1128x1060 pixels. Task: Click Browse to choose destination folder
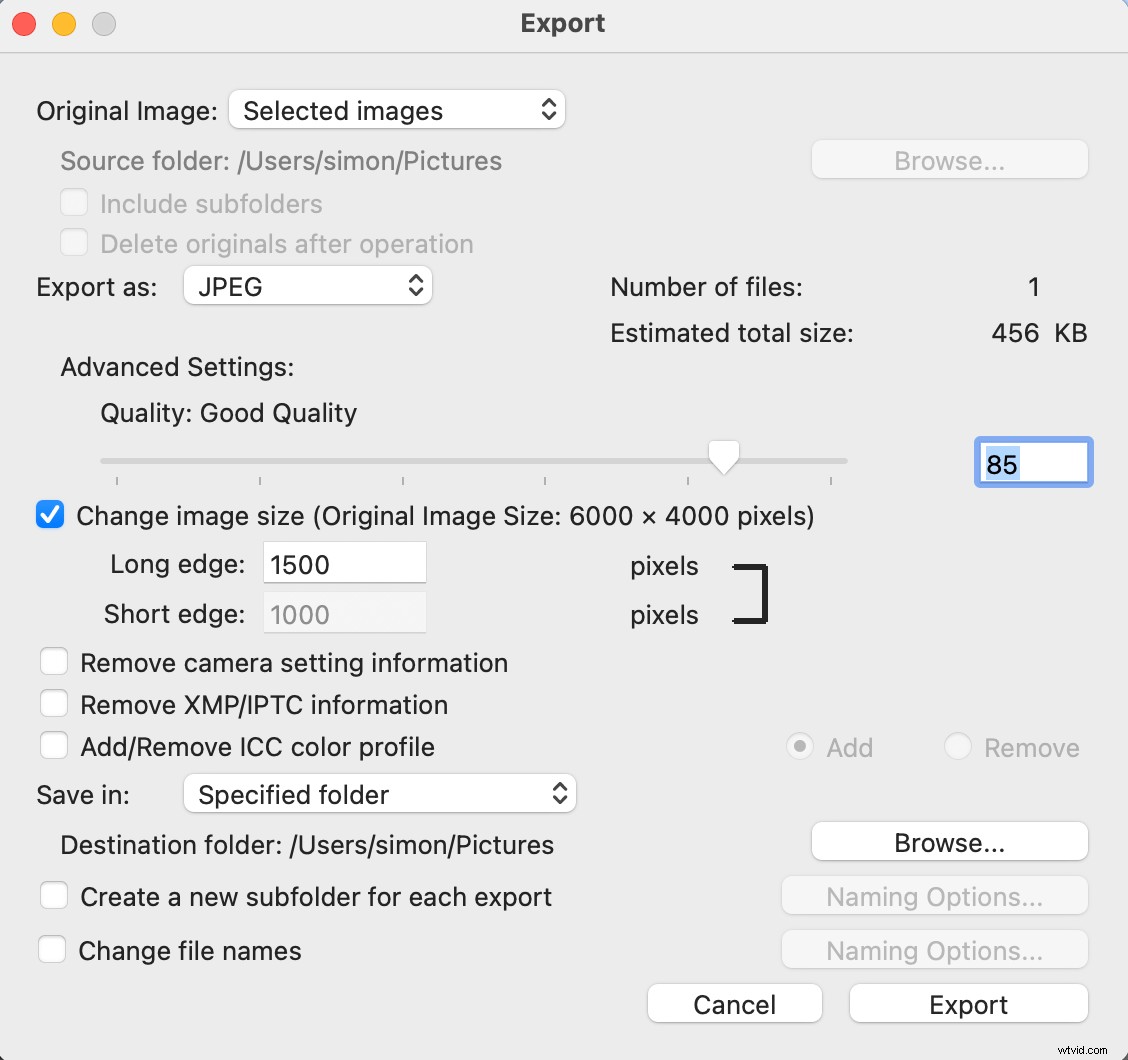(x=948, y=841)
